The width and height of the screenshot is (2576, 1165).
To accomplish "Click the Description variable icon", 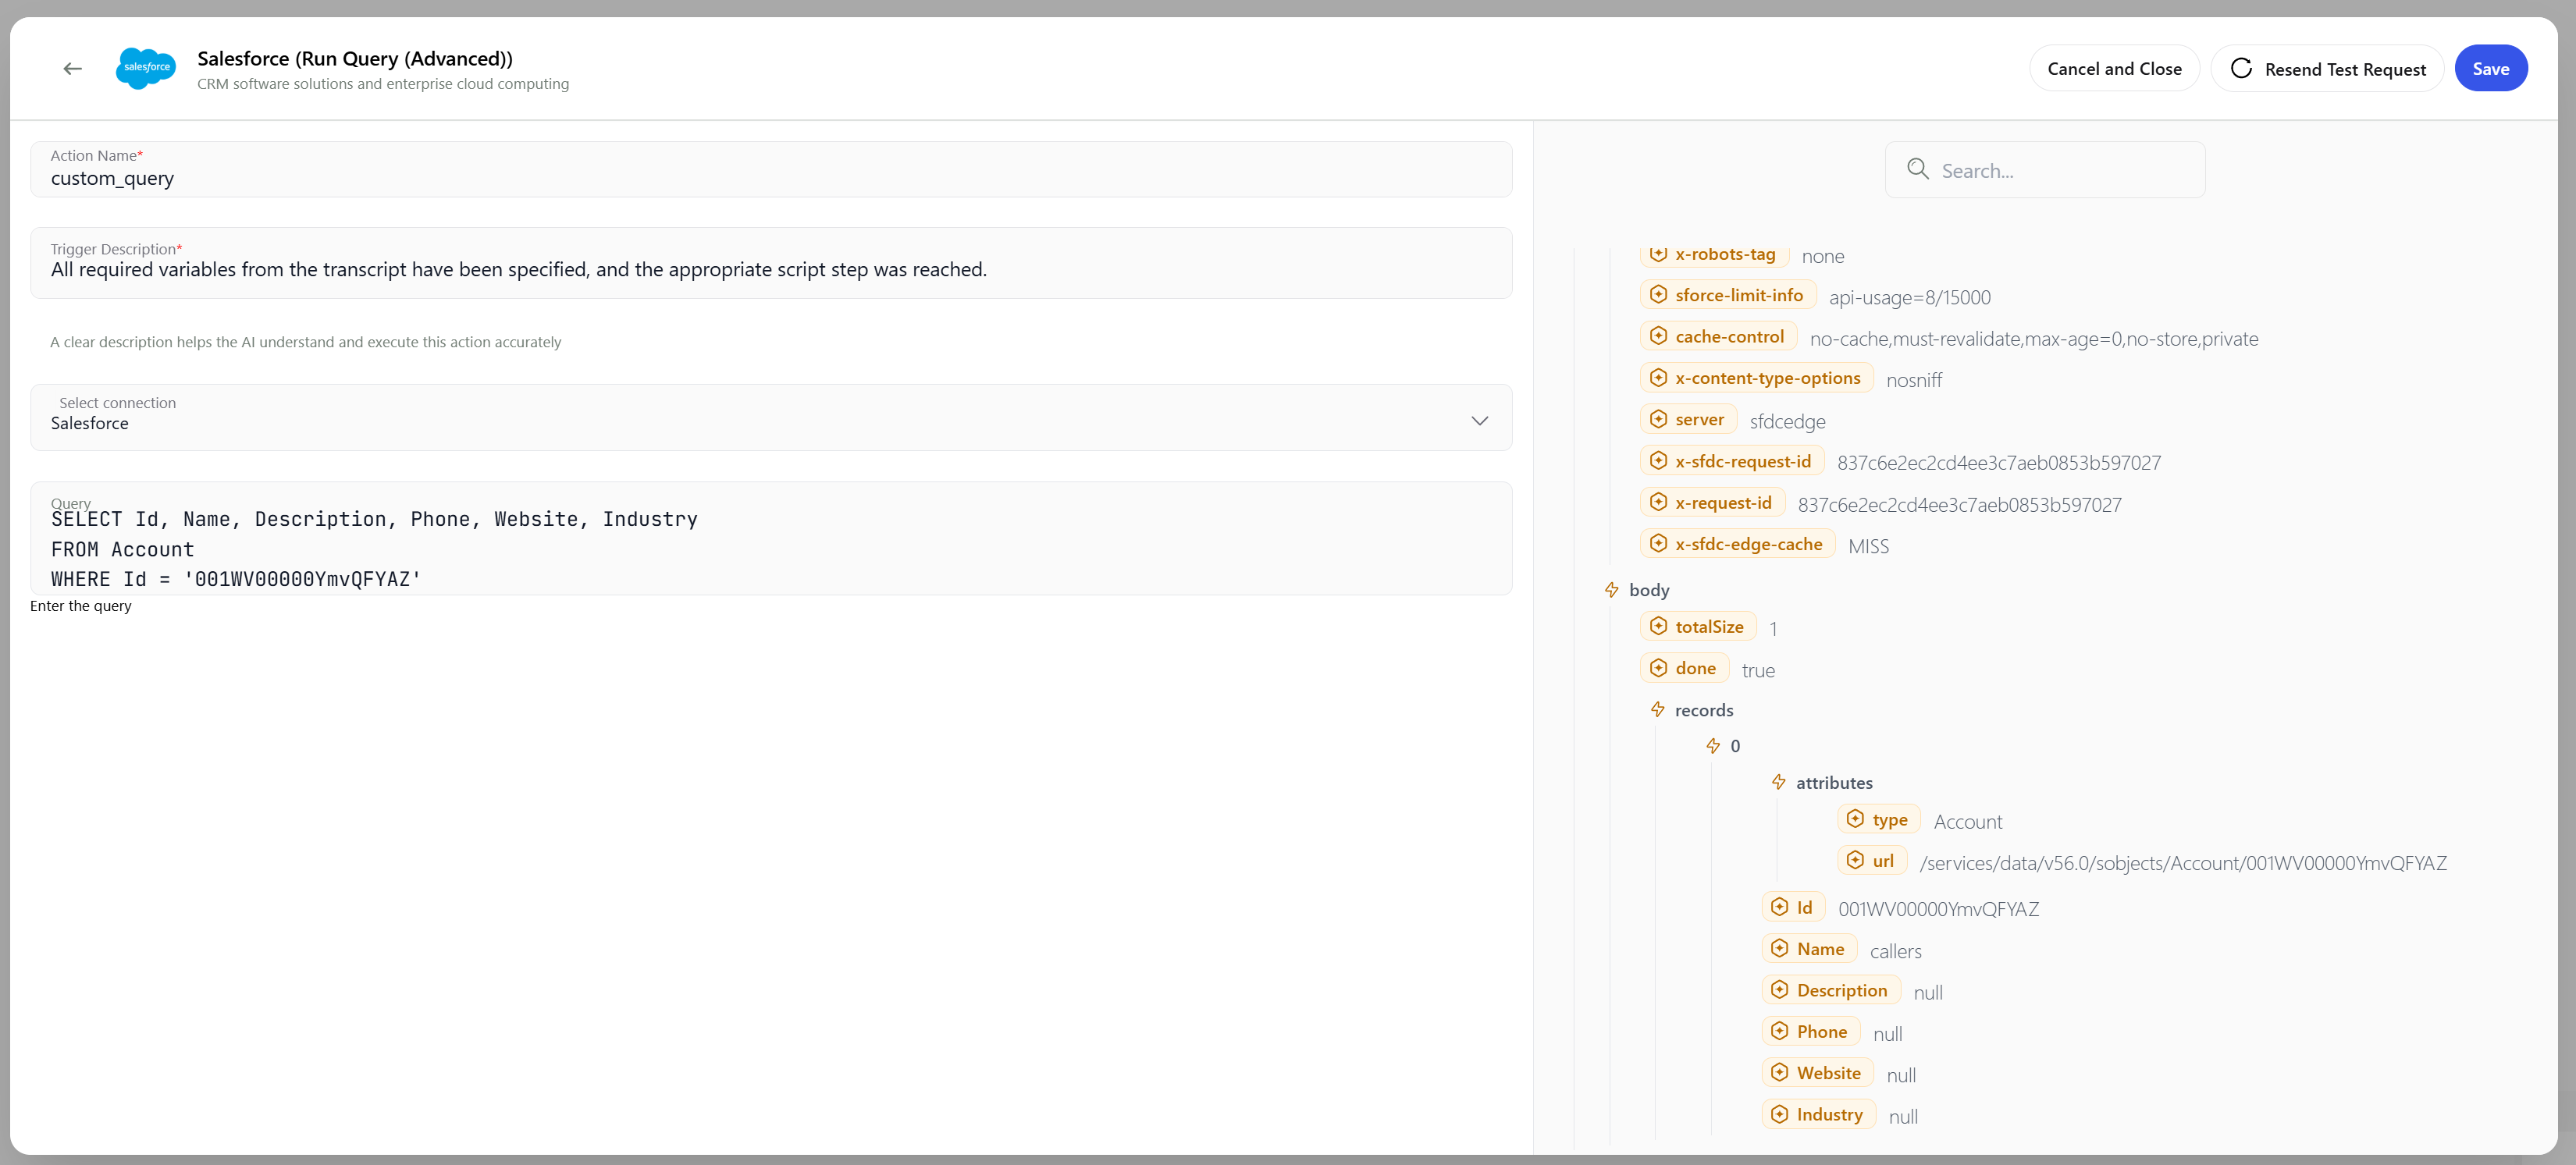I will [x=1779, y=990].
